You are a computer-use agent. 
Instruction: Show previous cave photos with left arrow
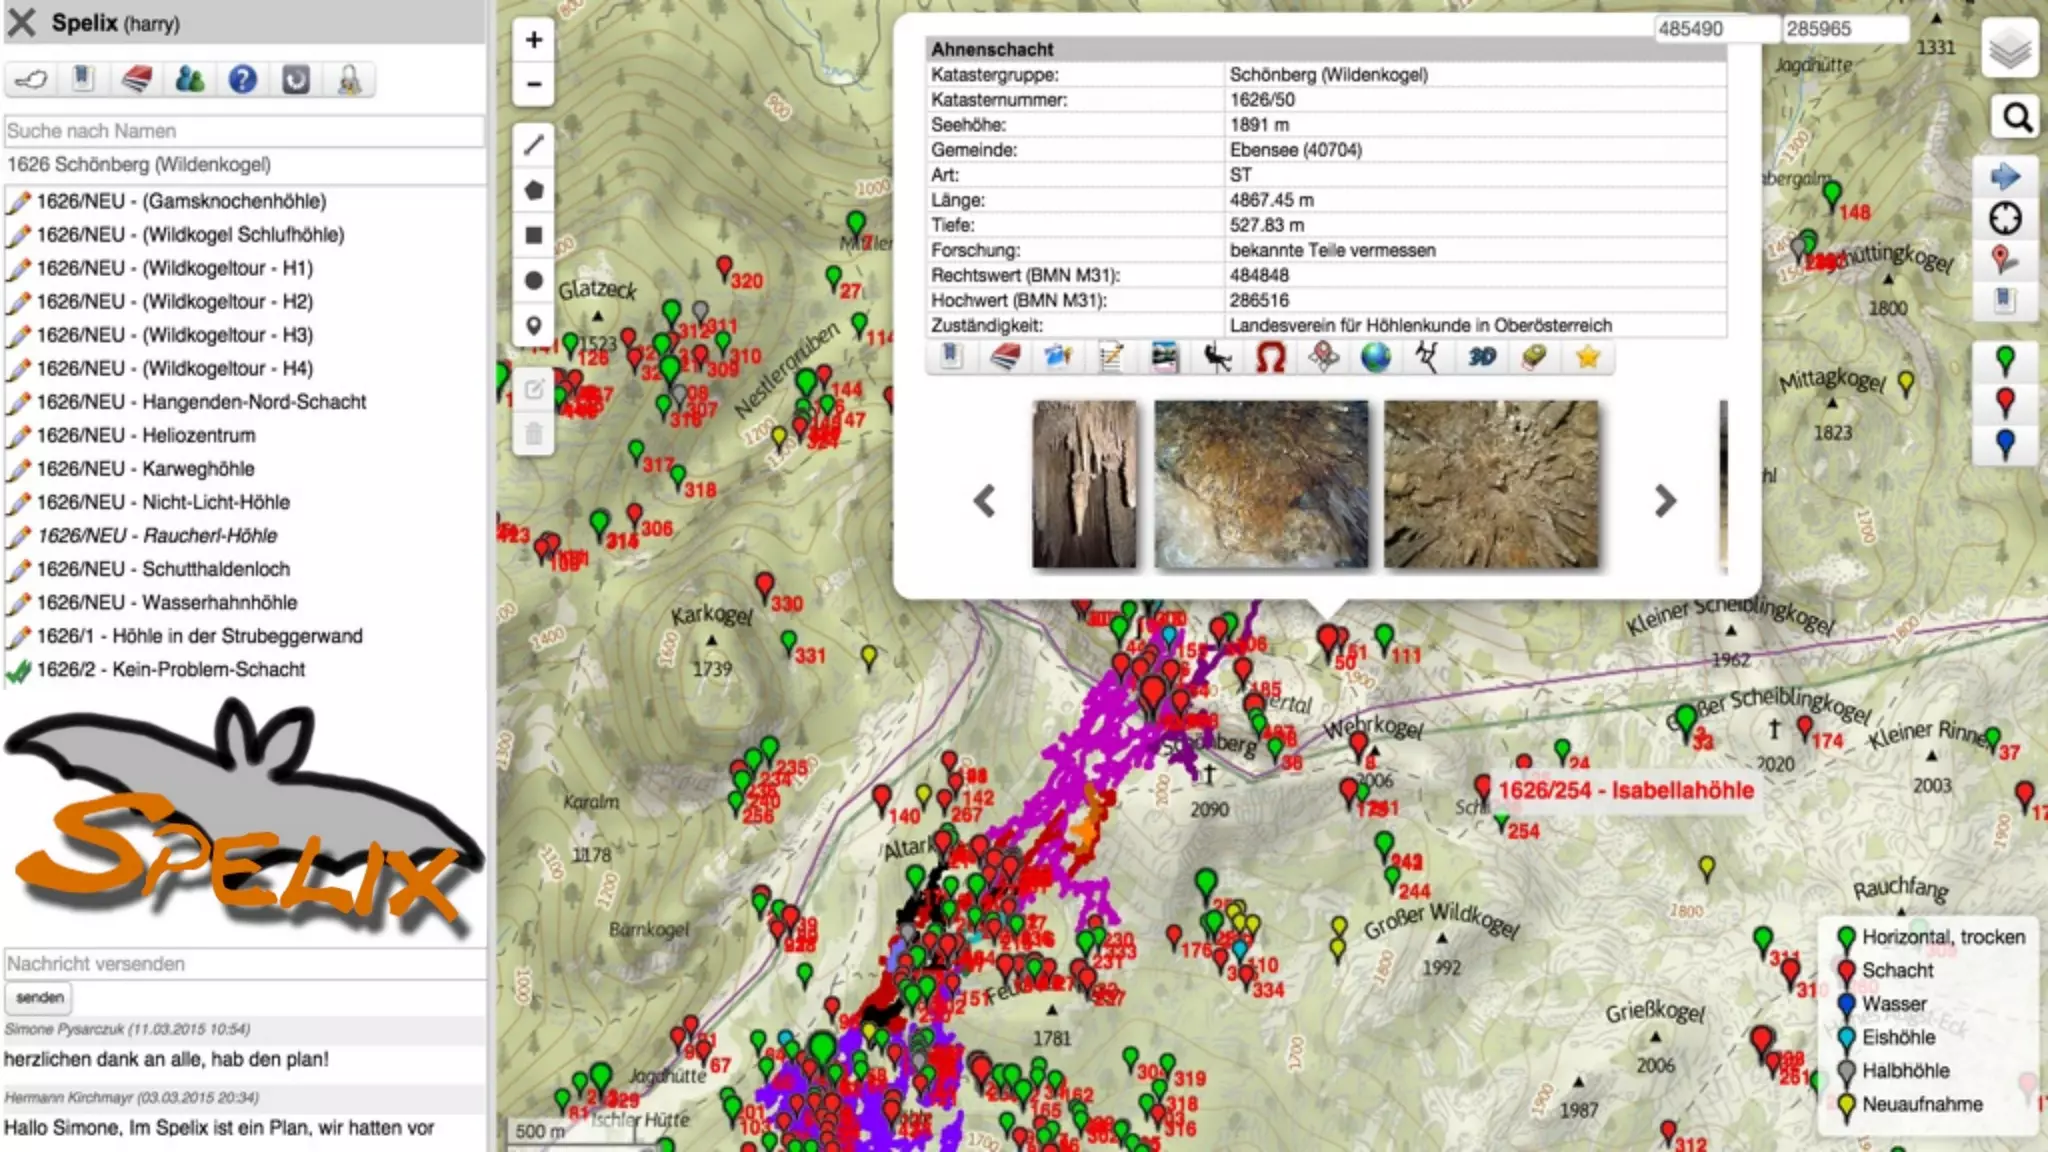click(985, 501)
